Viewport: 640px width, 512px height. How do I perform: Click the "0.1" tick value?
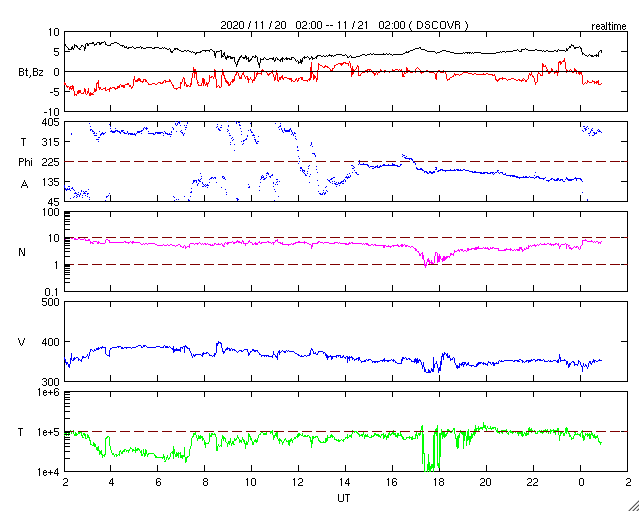(53, 291)
